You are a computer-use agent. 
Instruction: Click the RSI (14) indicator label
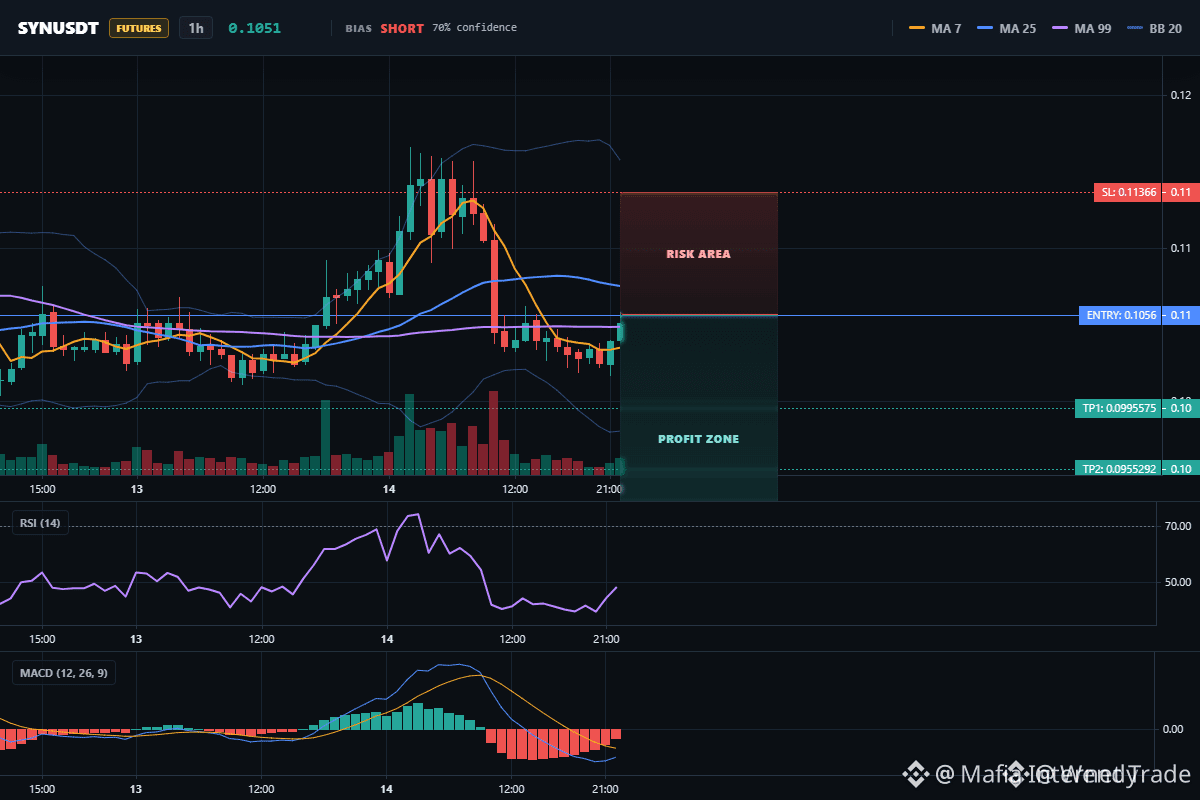(x=40, y=522)
